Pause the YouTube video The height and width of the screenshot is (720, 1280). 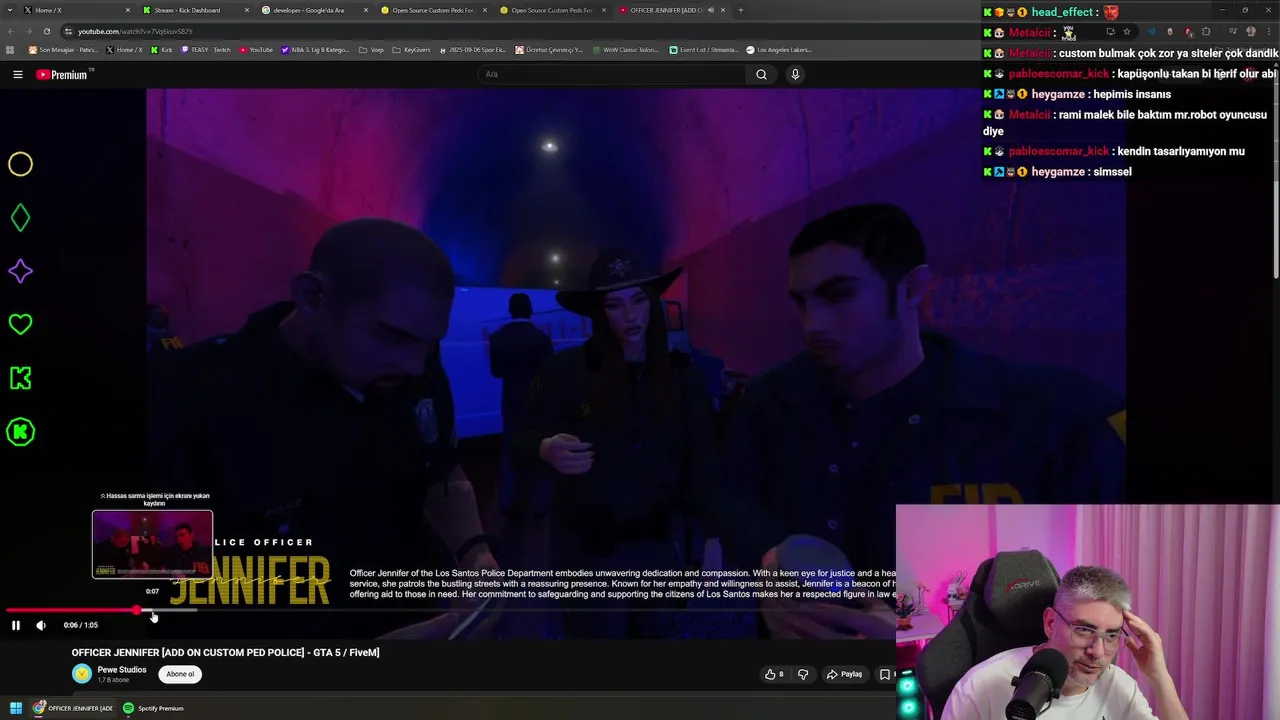click(x=16, y=625)
